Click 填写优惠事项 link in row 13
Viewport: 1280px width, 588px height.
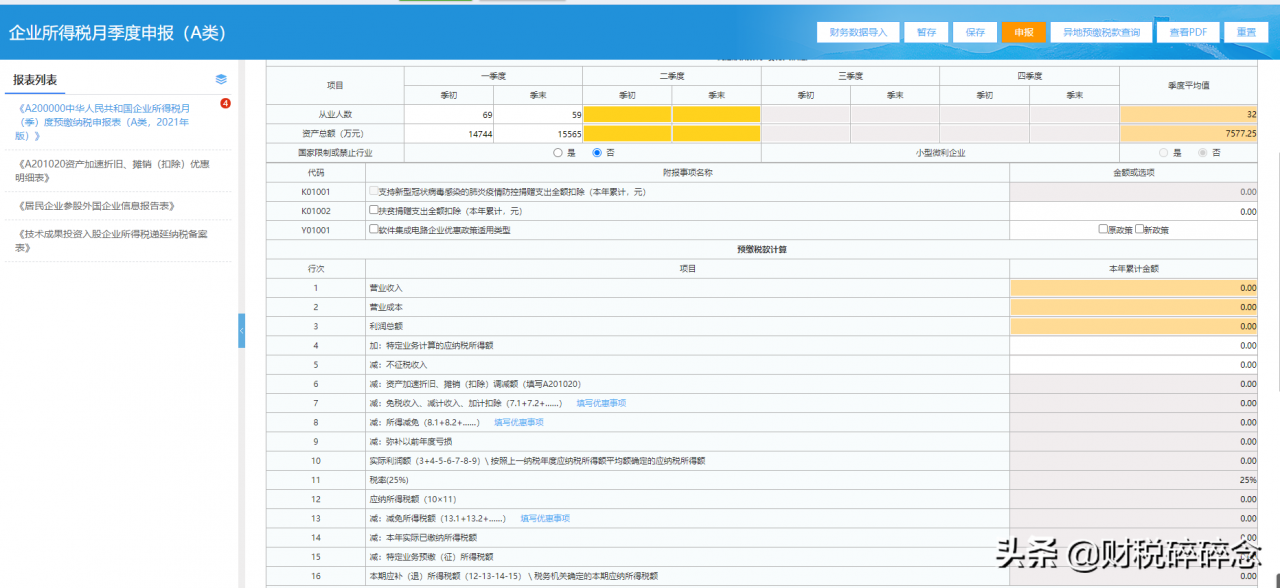pos(545,519)
